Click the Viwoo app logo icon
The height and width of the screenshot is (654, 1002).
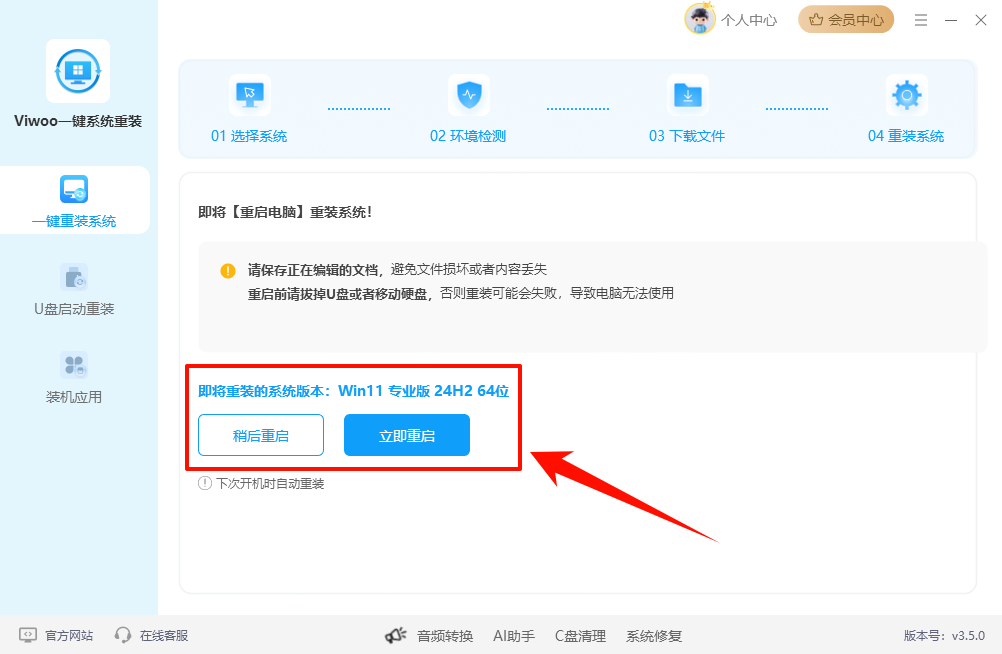point(78,71)
